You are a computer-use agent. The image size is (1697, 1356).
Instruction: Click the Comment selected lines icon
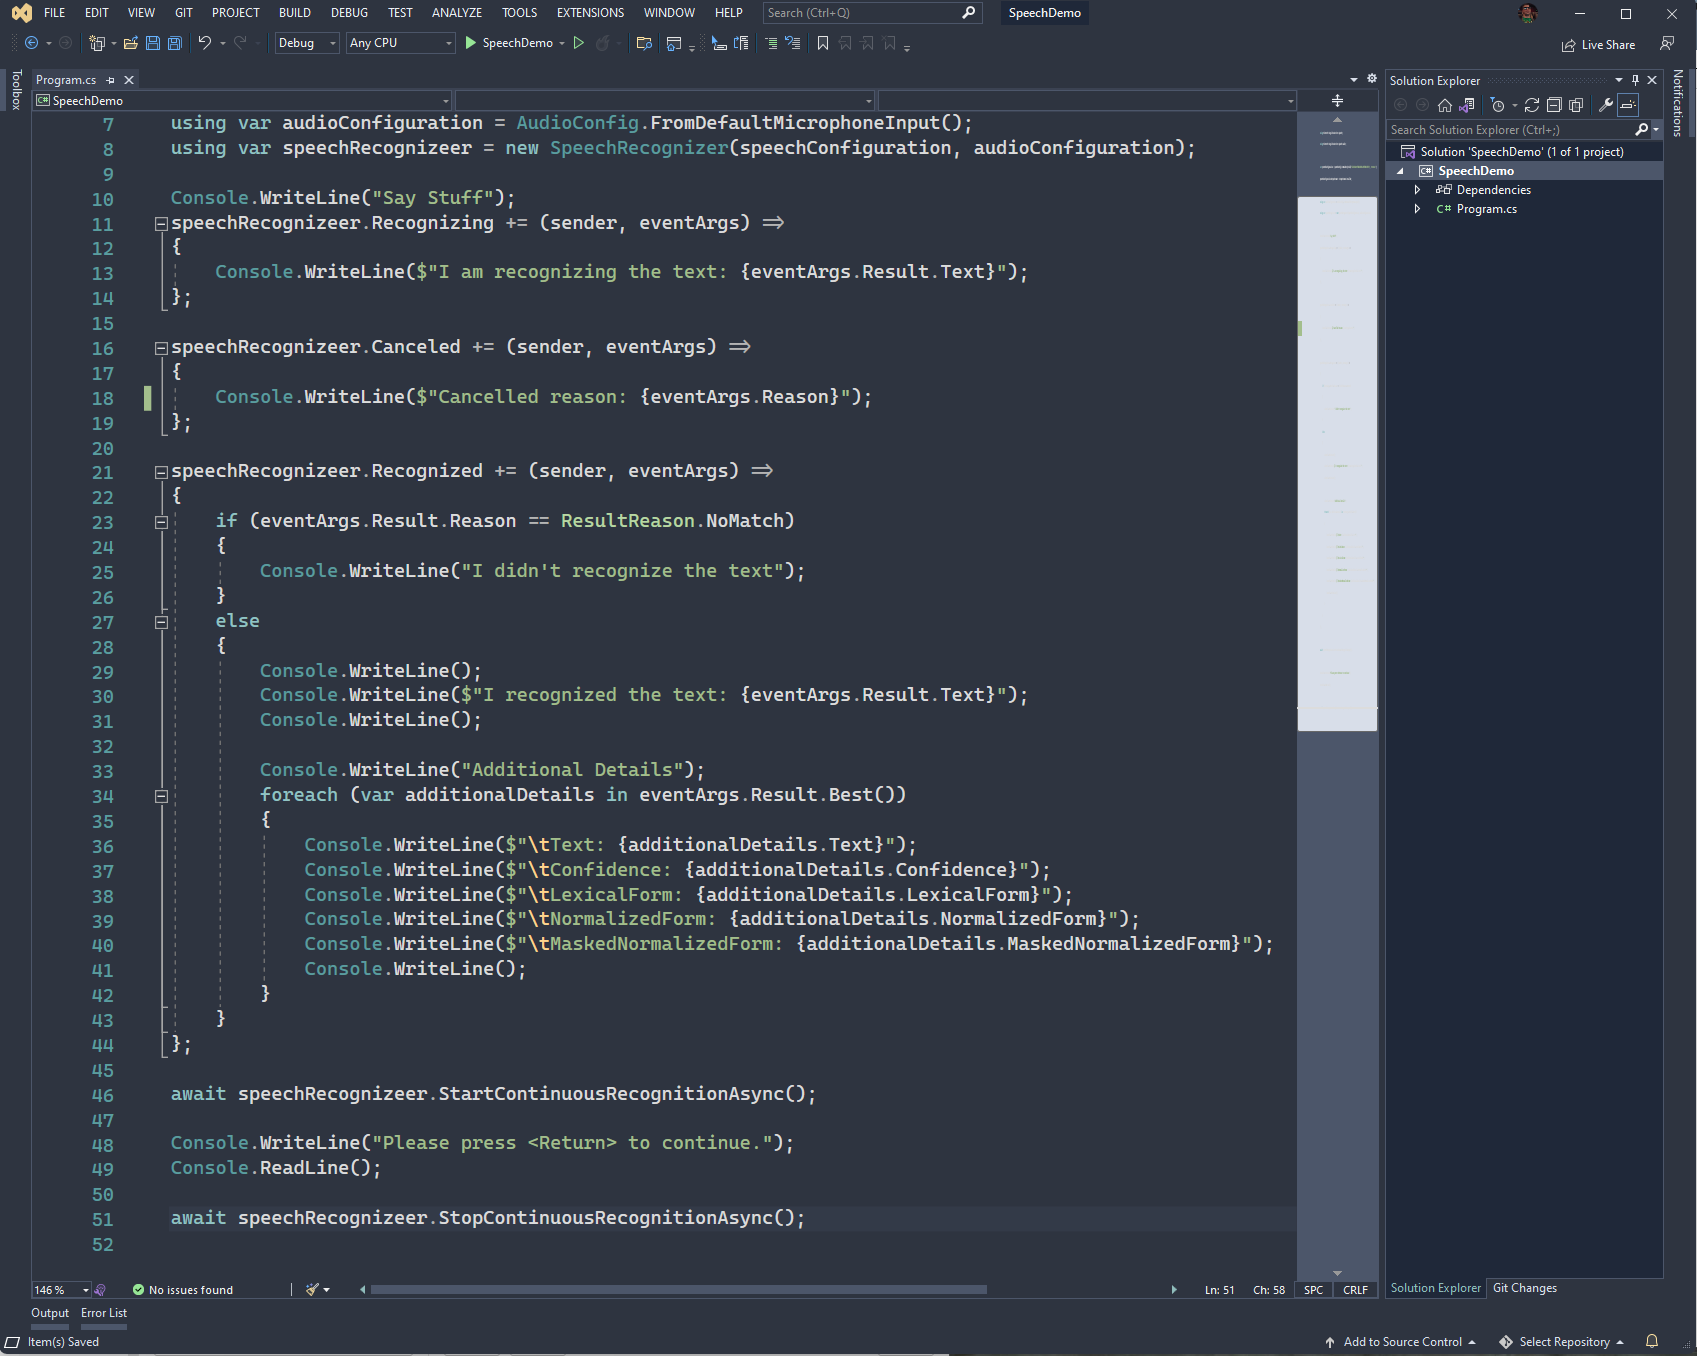point(771,43)
